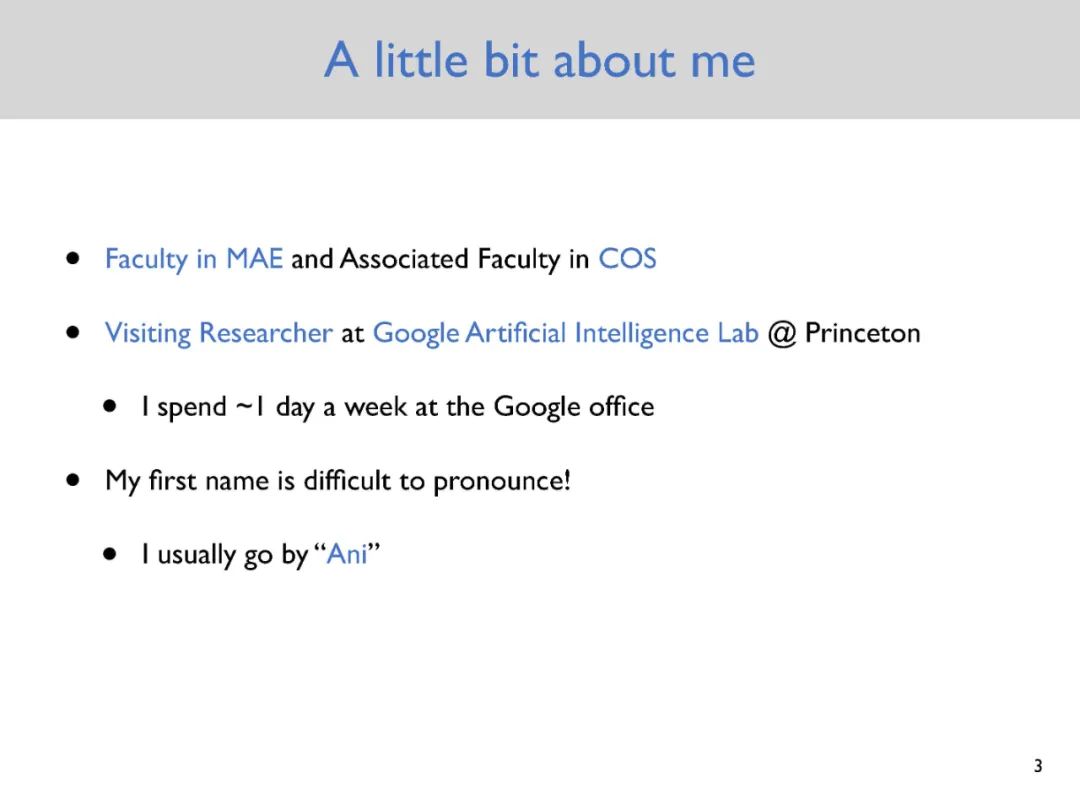1080x810 pixels.
Task: Click the sub-bullet before "I usually go by"
Action: click(x=110, y=554)
